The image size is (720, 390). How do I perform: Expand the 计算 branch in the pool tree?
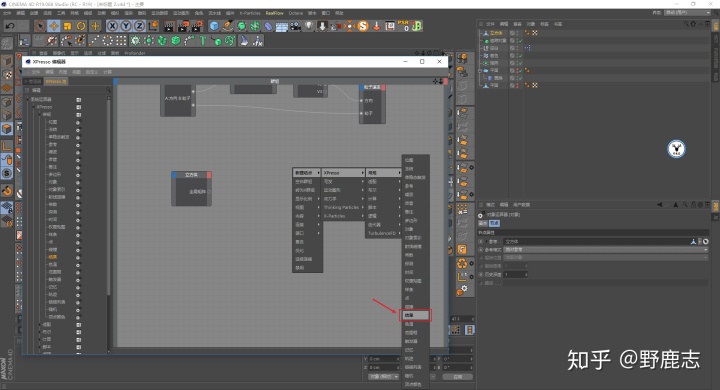point(40,339)
